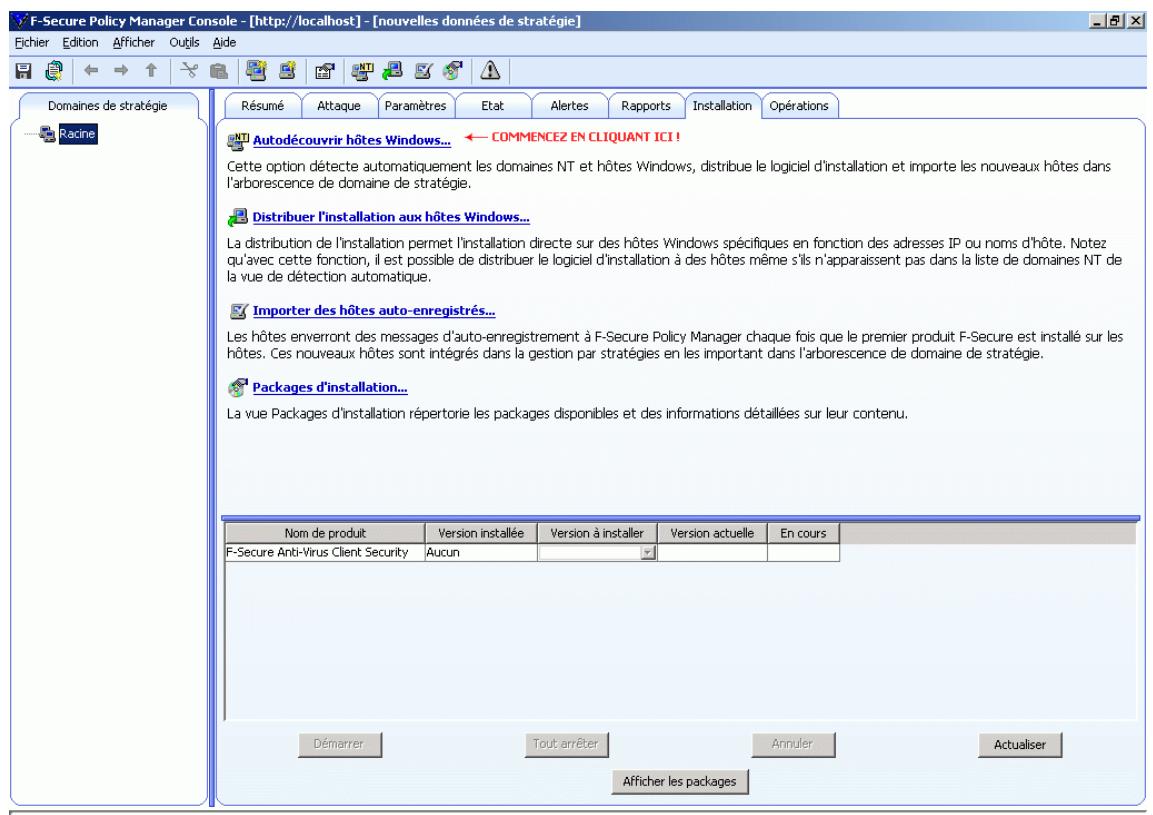
Task: Select the Domaines de stratégie tab
Action: 108,106
